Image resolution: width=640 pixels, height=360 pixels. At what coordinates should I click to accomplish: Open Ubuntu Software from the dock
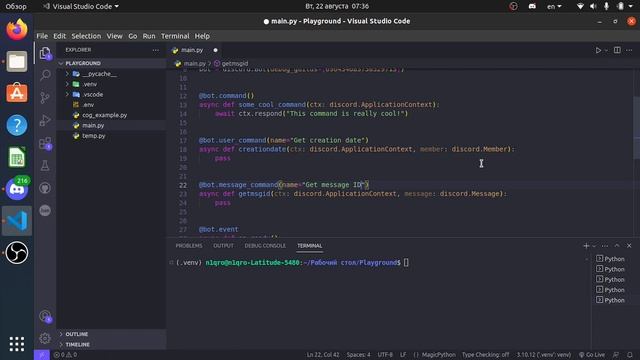point(17,93)
